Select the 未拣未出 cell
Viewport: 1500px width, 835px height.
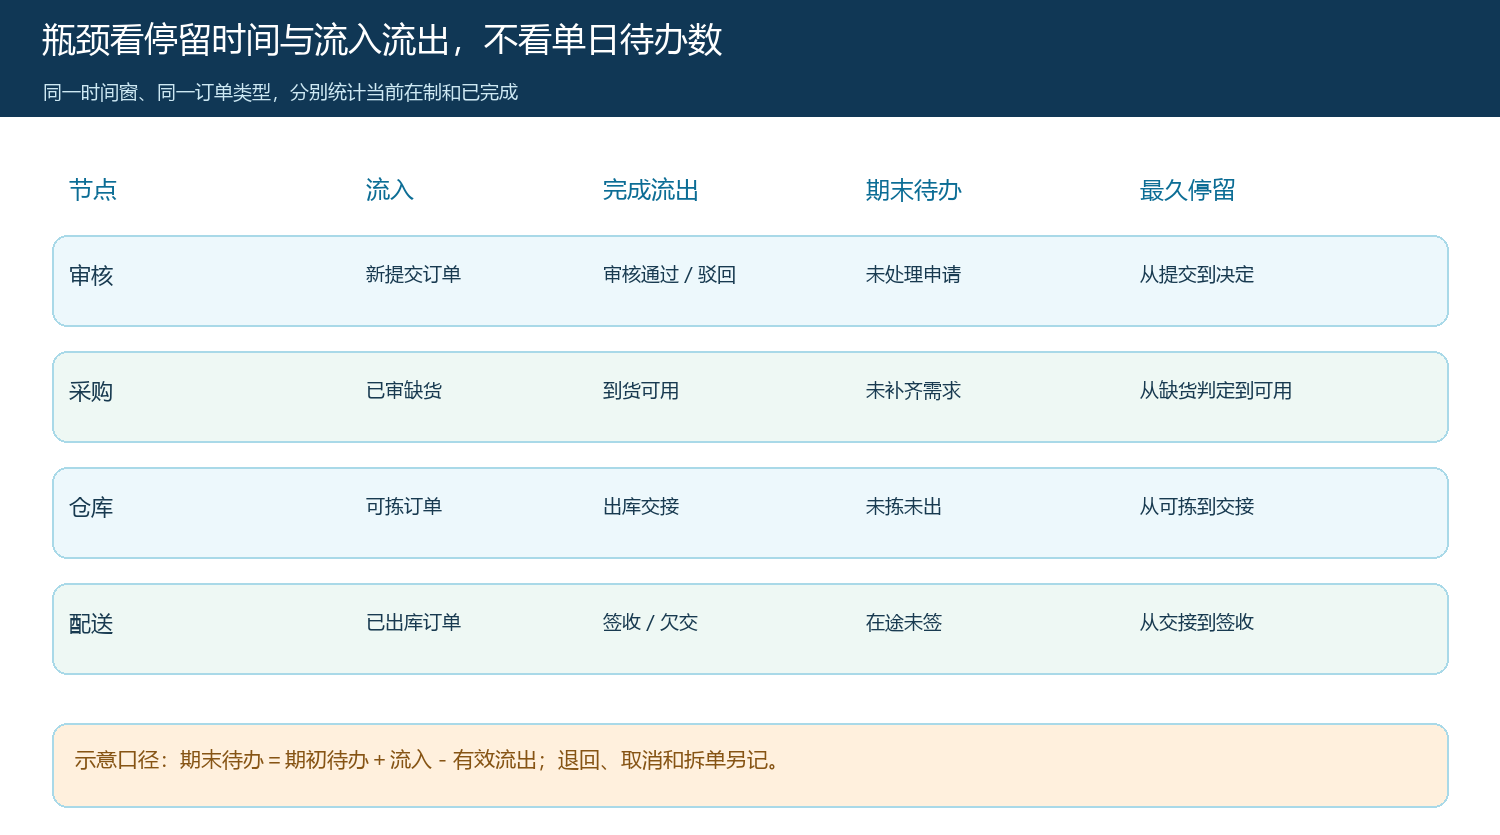pyautogui.click(x=904, y=507)
